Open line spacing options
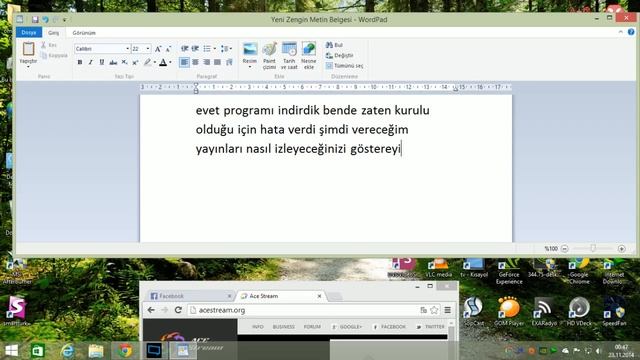The image size is (640, 360). (x=226, y=49)
